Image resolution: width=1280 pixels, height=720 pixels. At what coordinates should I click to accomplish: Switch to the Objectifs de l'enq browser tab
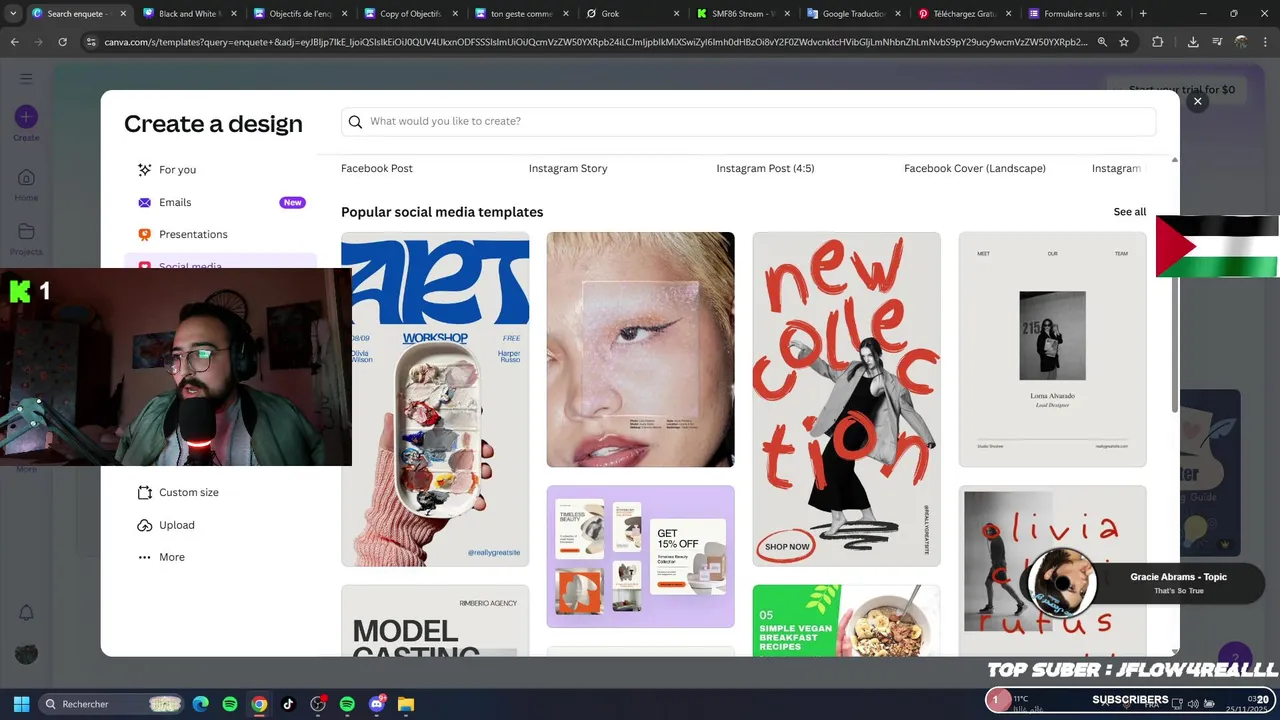[299, 14]
